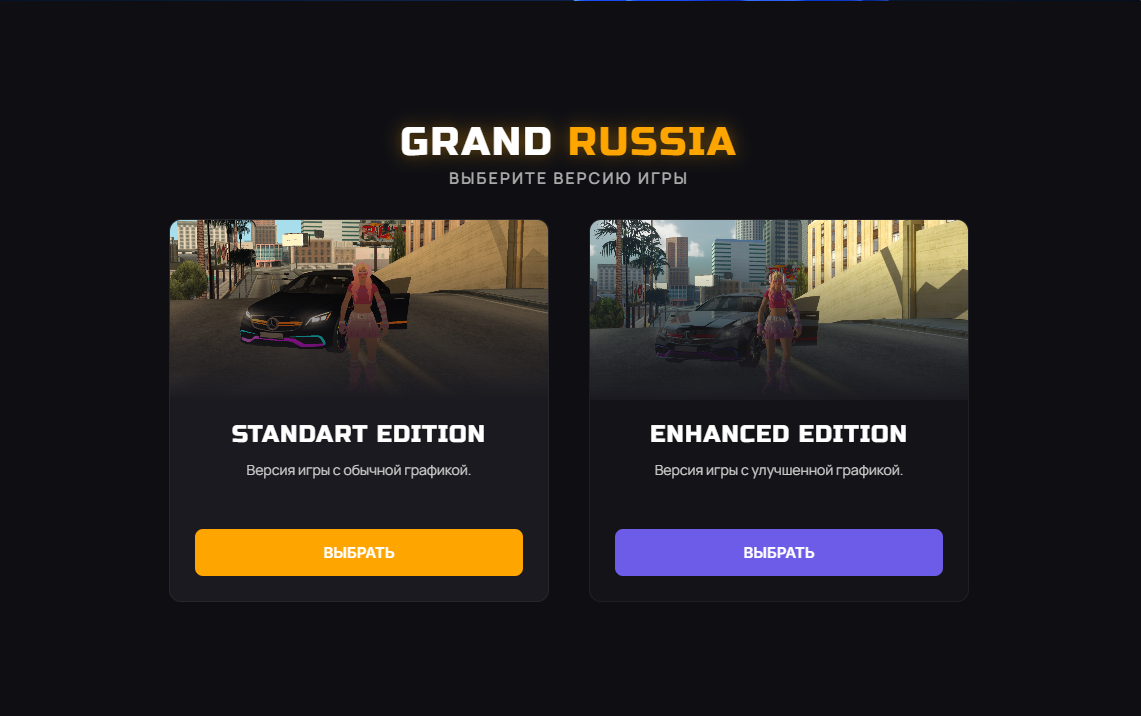Click the text 'Версия игры с обычной графикой.'
Screen dimensions: 1141x716
click(x=359, y=470)
